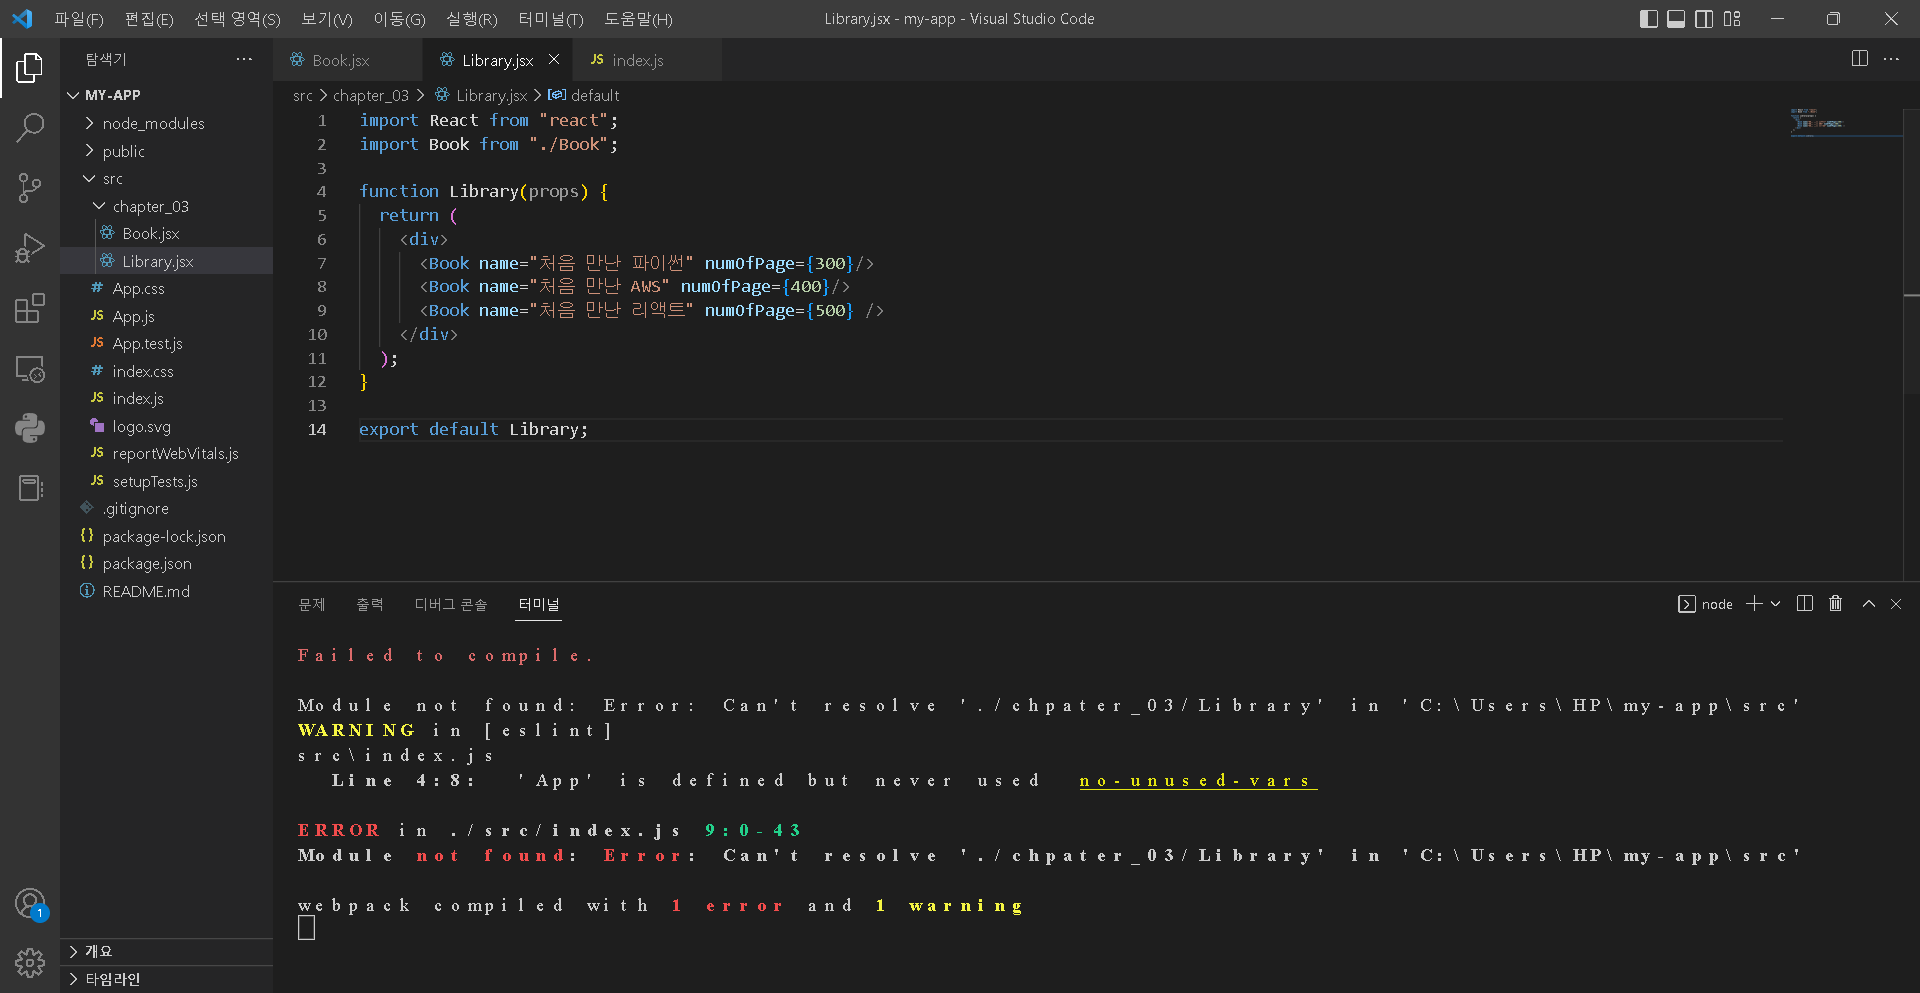This screenshot has height=993, width=1920.
Task: Click default symbol in breadcrumb
Action: (x=584, y=95)
